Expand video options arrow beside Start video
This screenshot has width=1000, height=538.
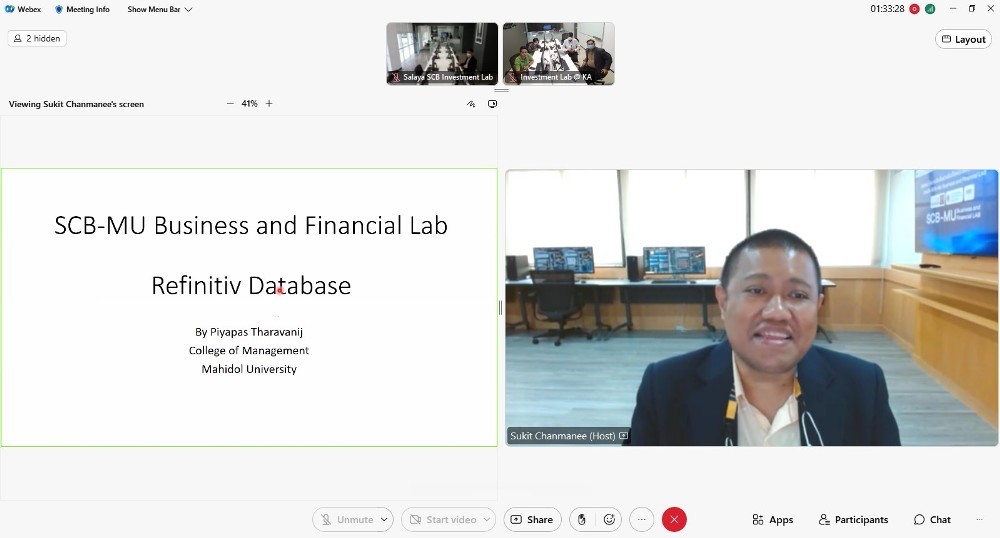[487, 520]
